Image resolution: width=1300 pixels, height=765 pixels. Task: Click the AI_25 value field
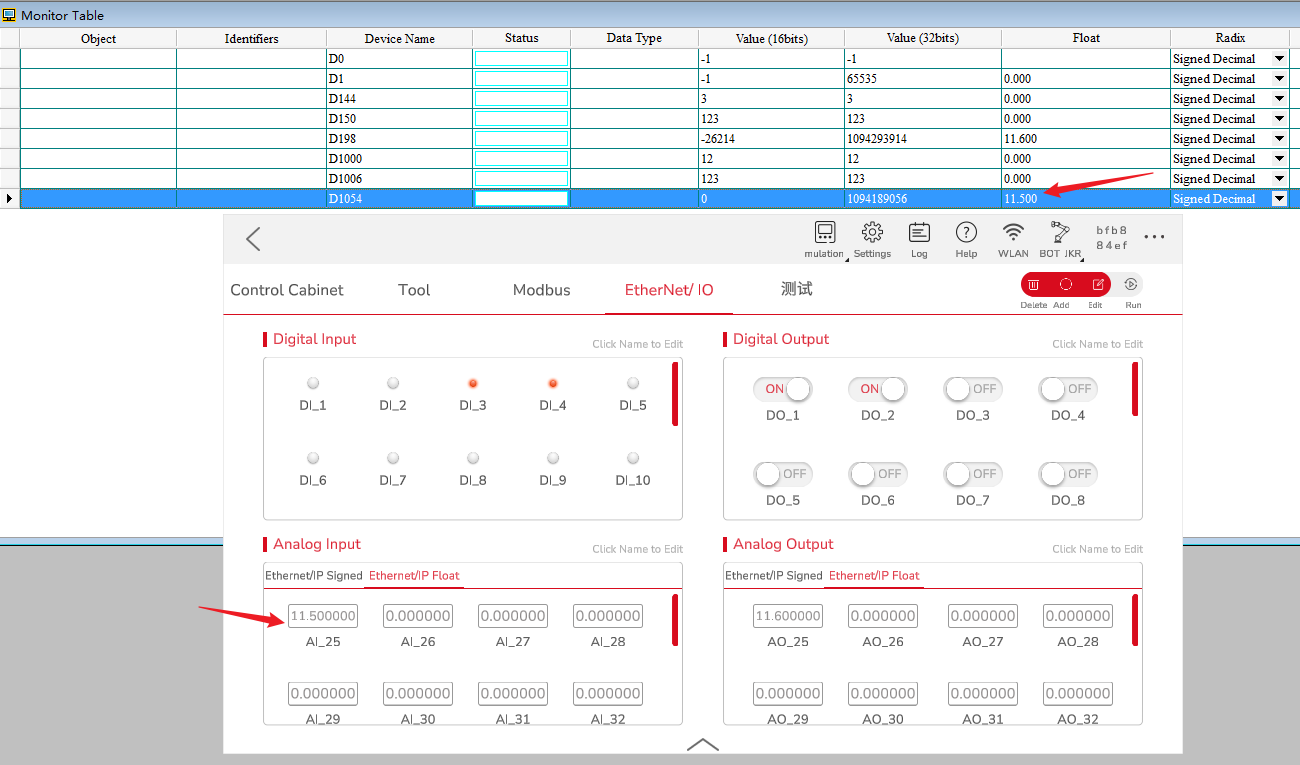[x=322, y=616]
